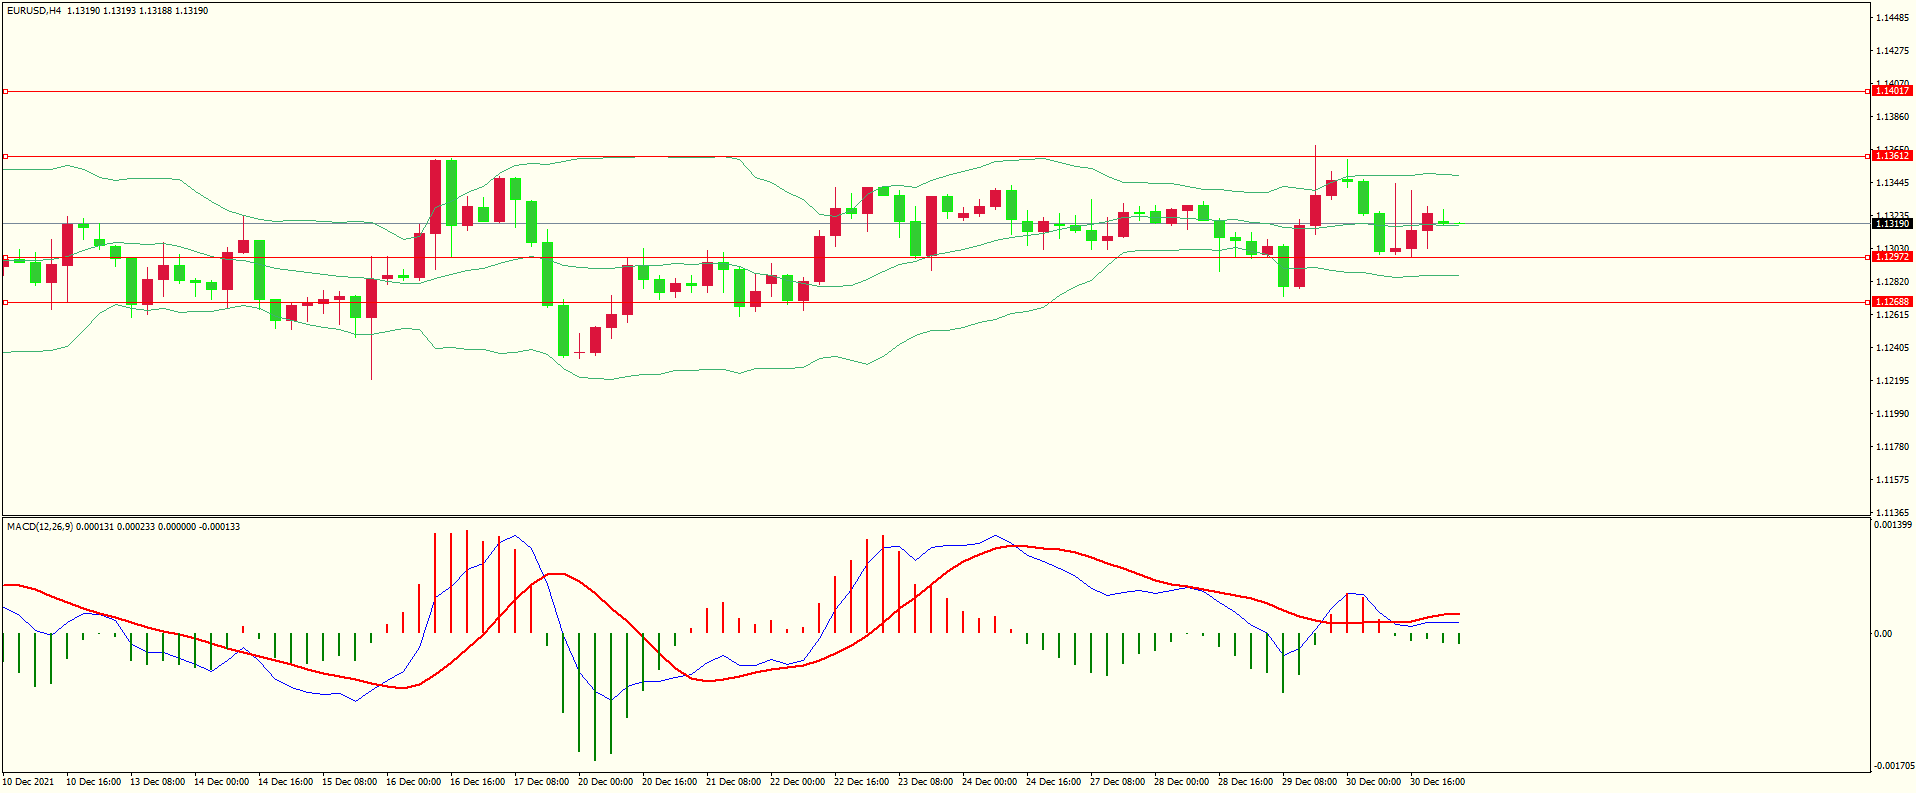
Task: Click the 10 Dec 2021 date label
Action: tap(29, 782)
